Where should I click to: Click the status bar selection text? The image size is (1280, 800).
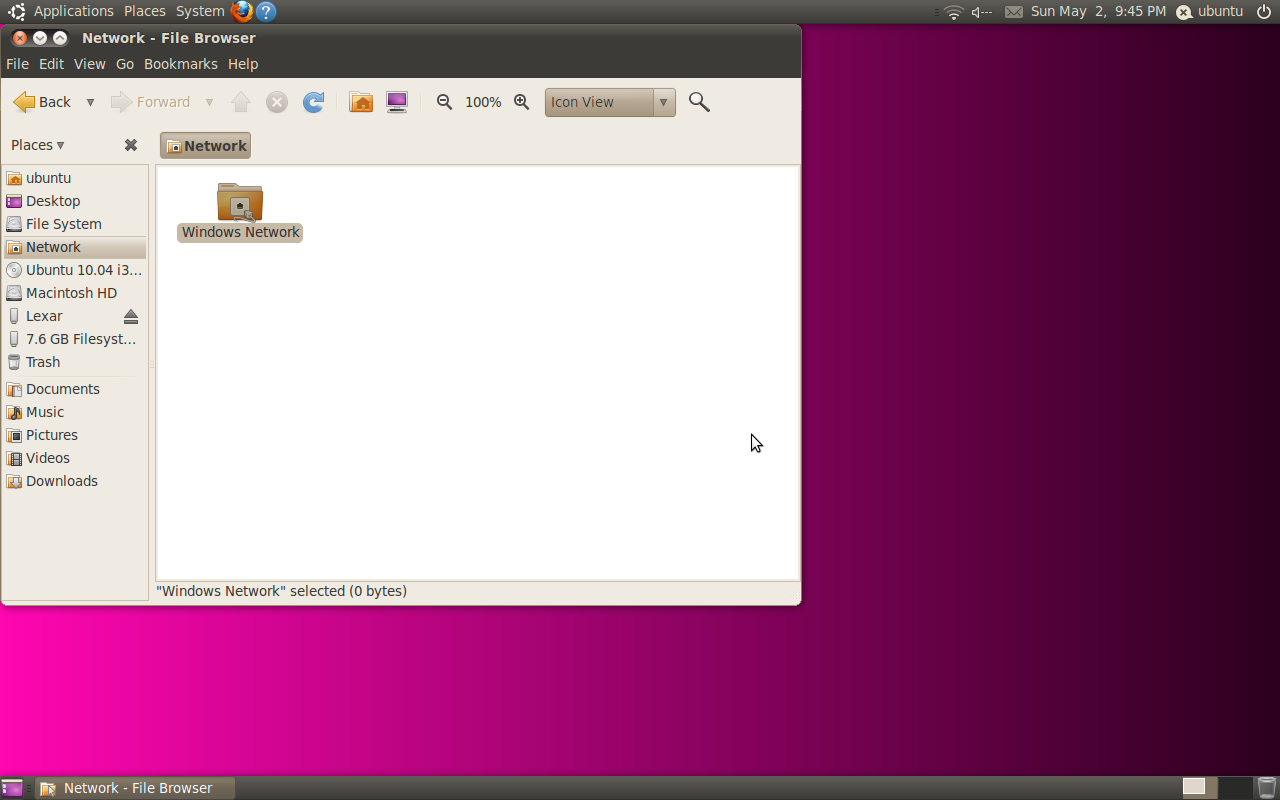[x=281, y=591]
